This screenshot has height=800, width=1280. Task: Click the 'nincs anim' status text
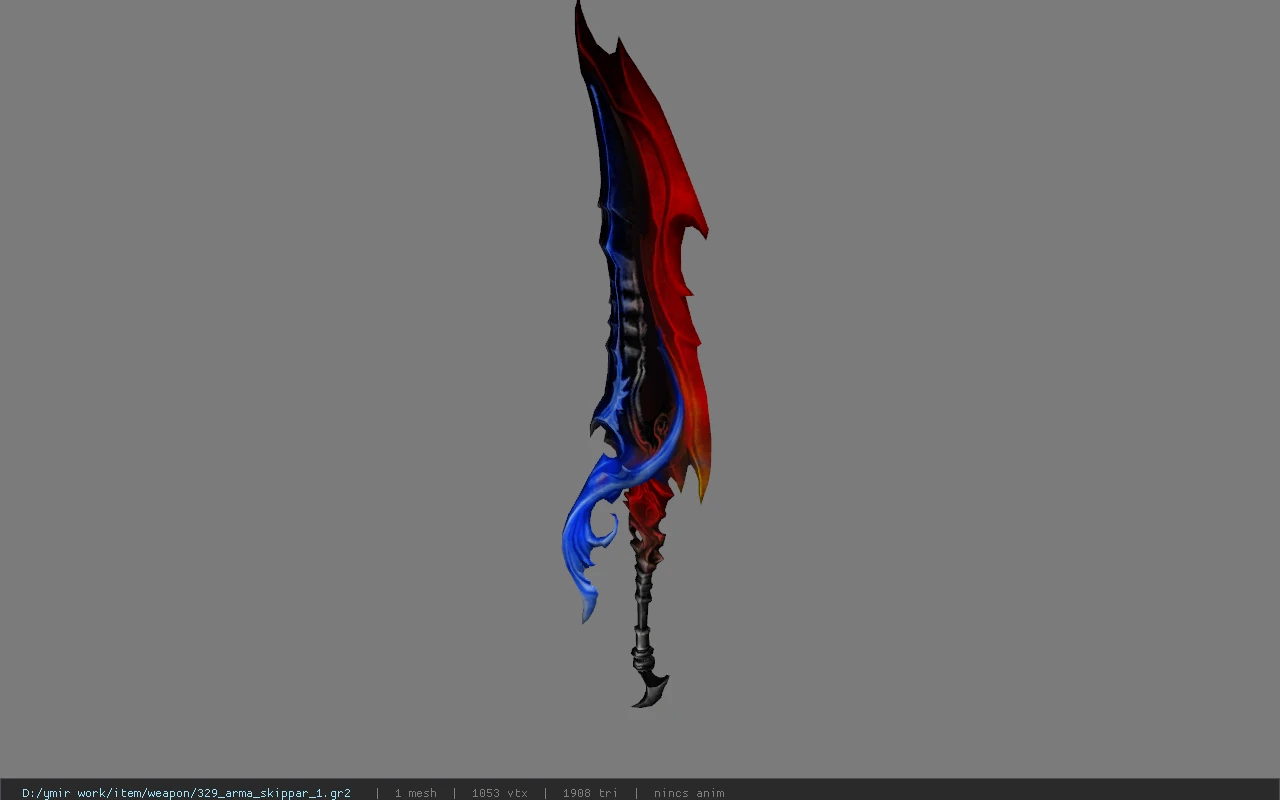coord(689,793)
